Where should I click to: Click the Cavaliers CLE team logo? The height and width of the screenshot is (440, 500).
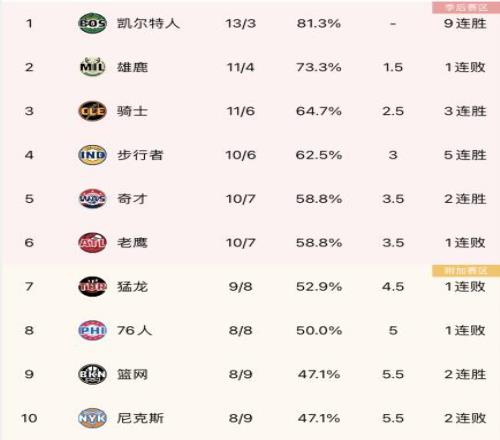point(92,111)
